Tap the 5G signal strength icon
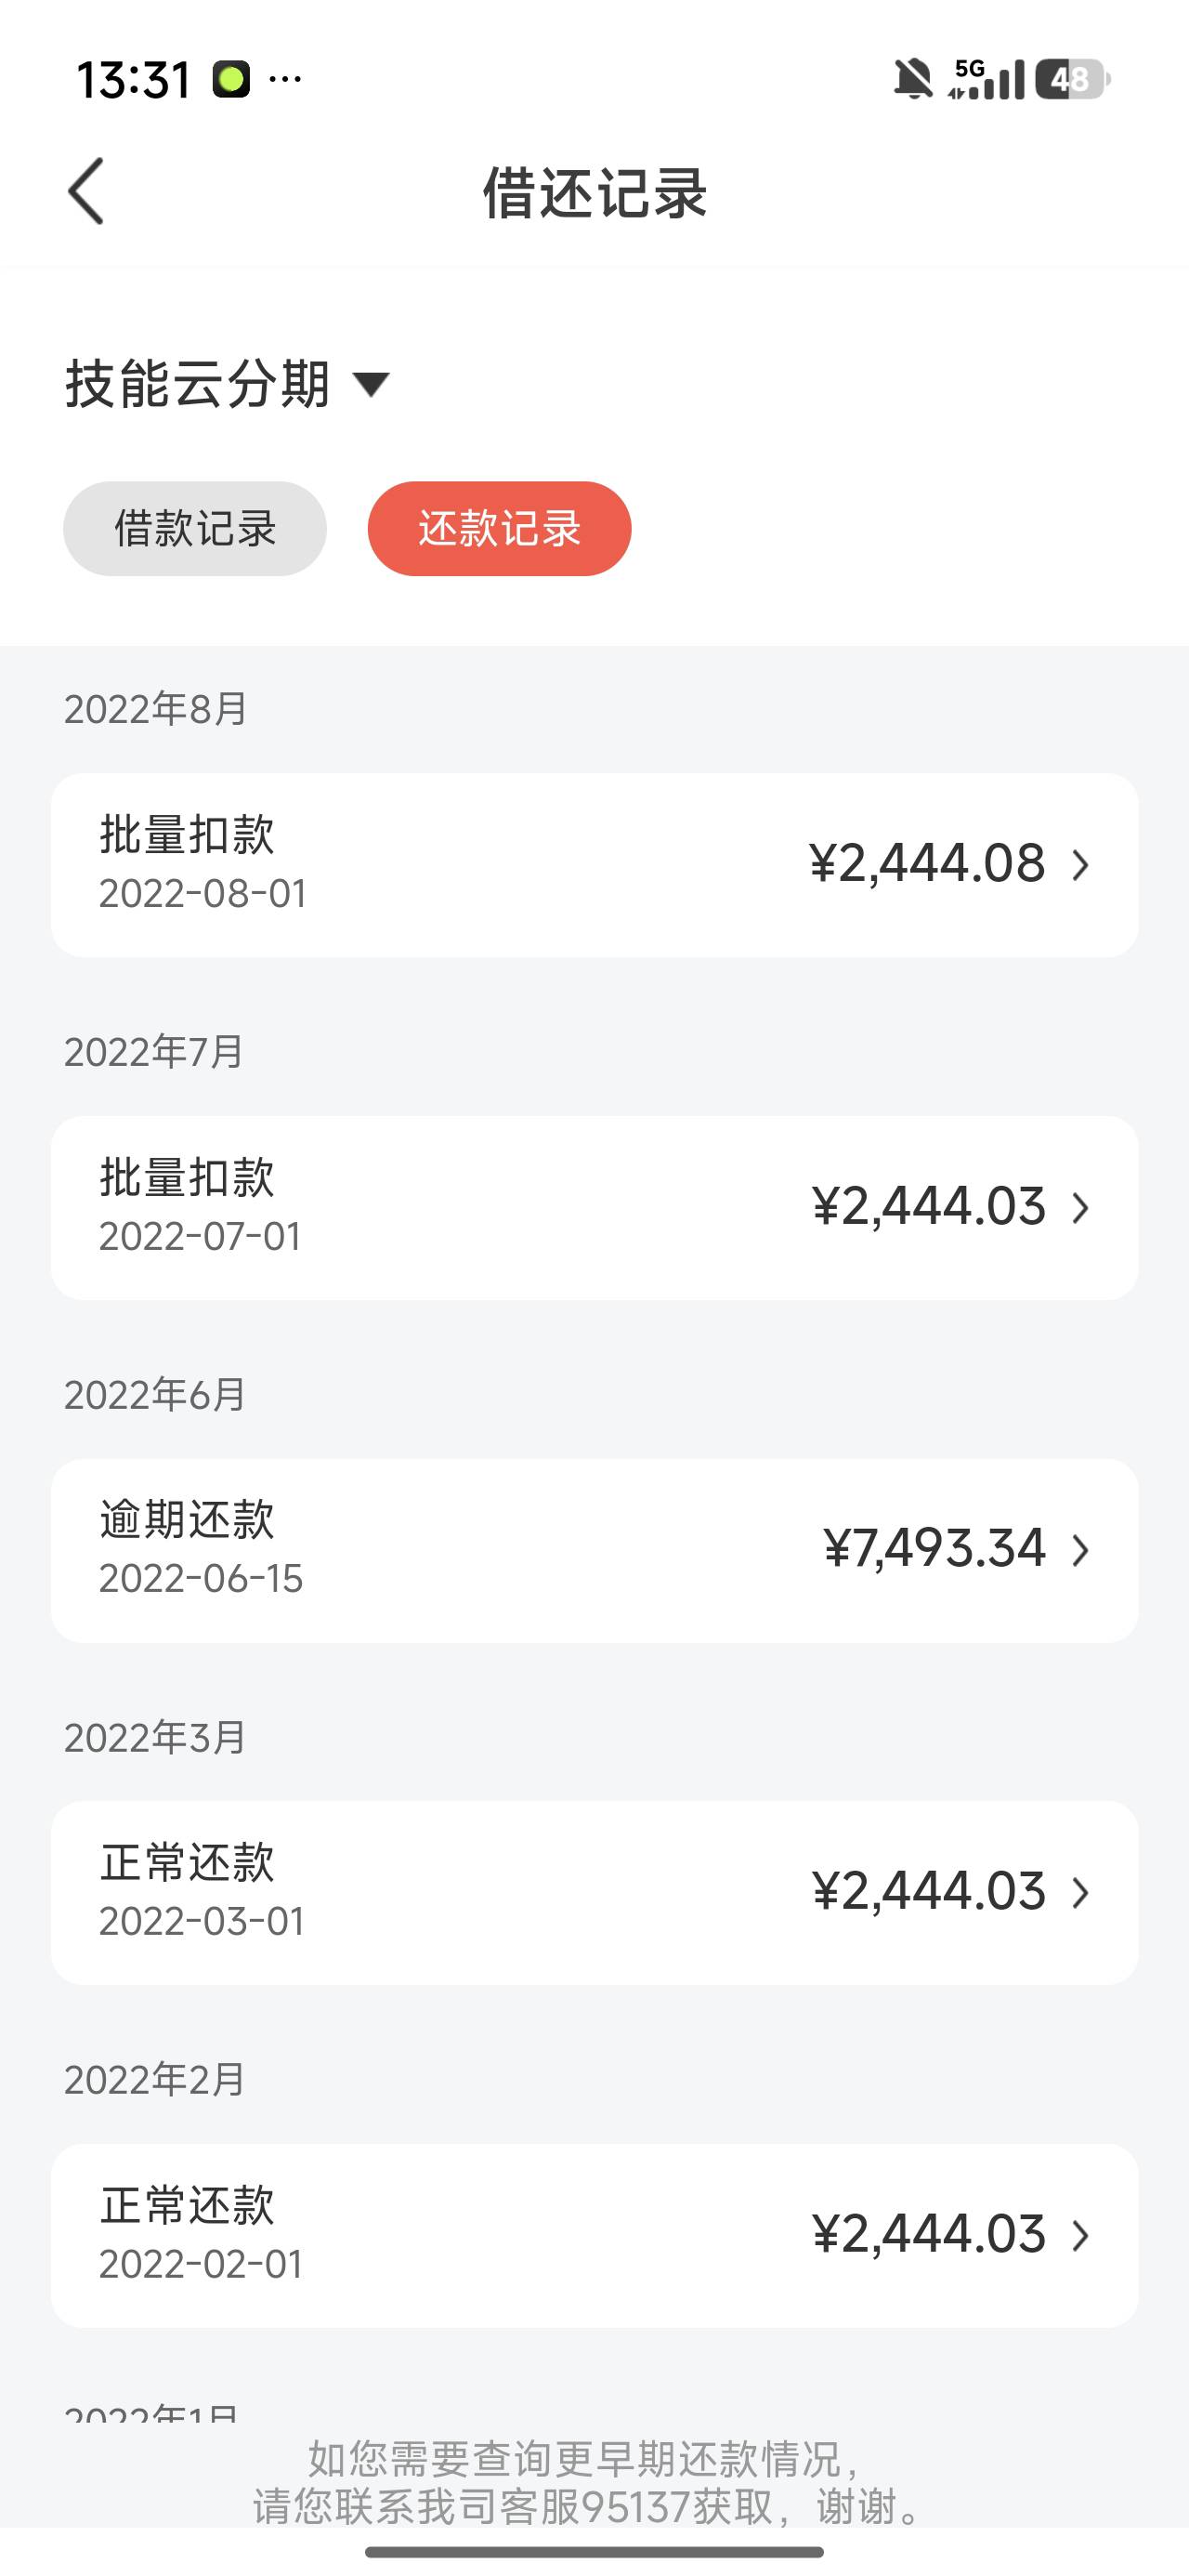 point(987,79)
